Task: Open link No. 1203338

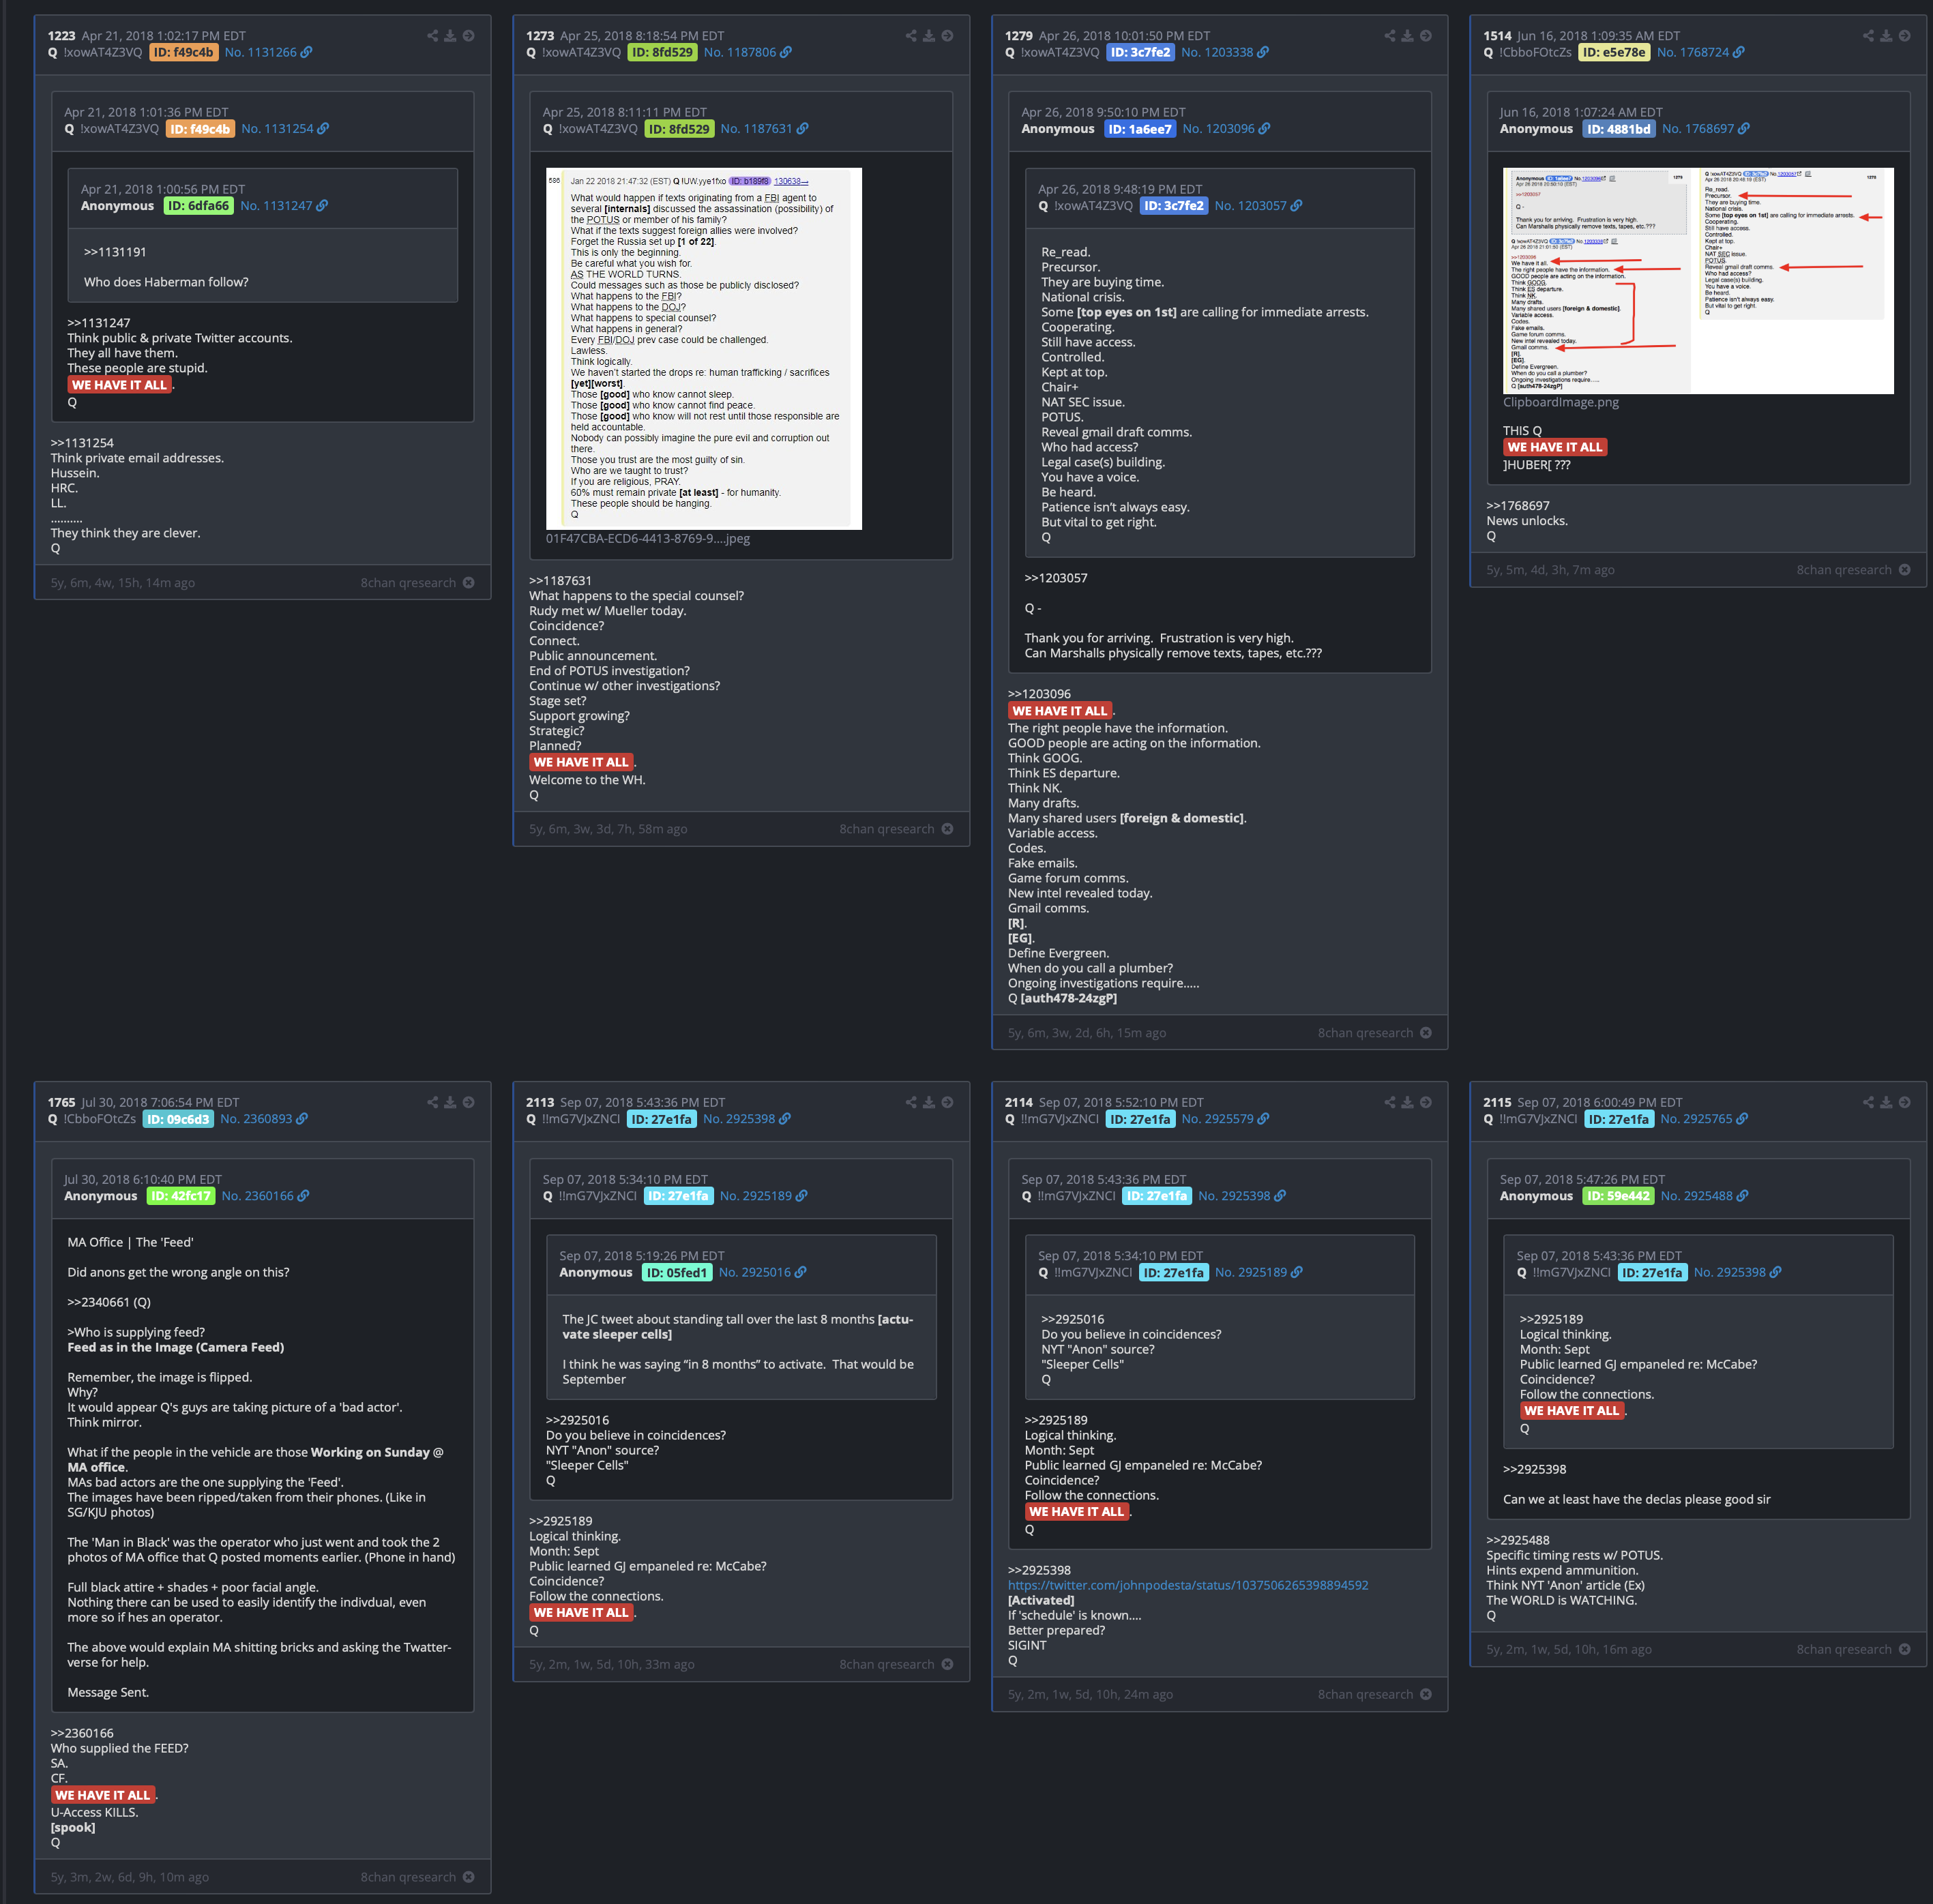Action: pyautogui.click(x=1224, y=52)
